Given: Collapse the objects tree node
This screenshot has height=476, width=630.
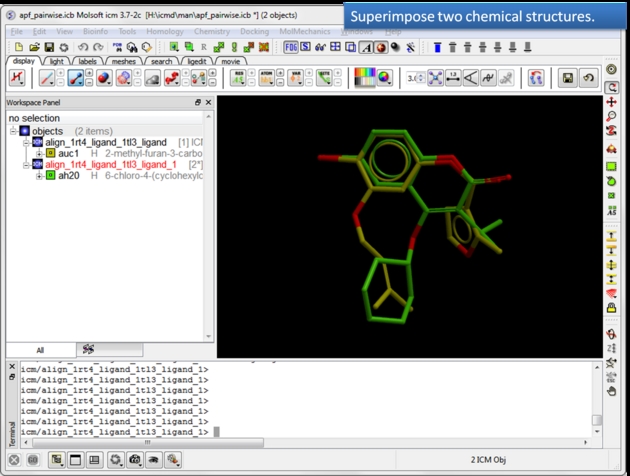Looking at the screenshot, I should [x=13, y=131].
